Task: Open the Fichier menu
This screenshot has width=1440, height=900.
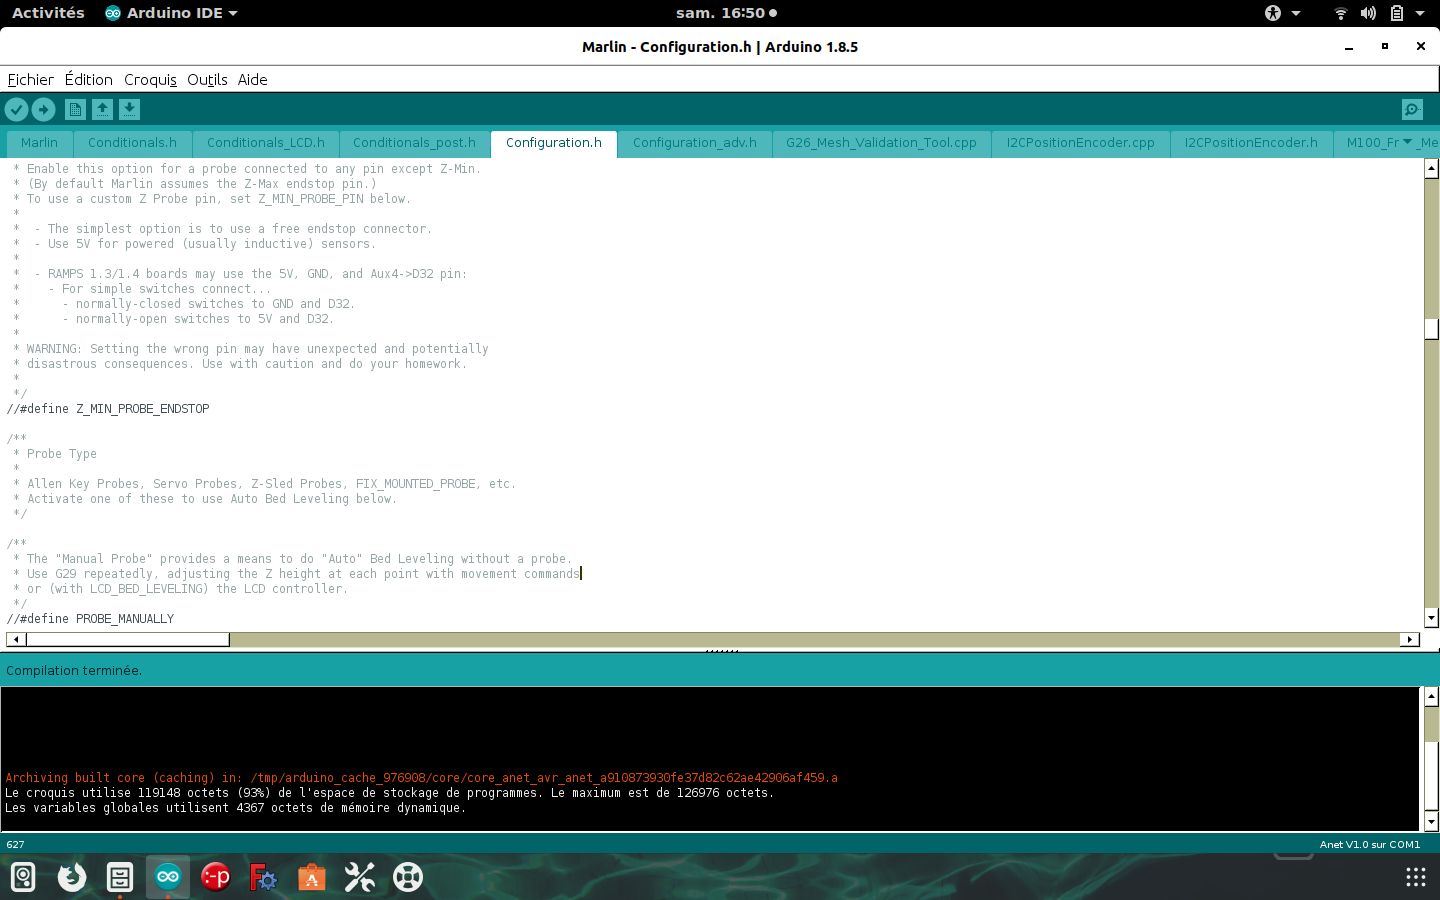Action: click(31, 80)
